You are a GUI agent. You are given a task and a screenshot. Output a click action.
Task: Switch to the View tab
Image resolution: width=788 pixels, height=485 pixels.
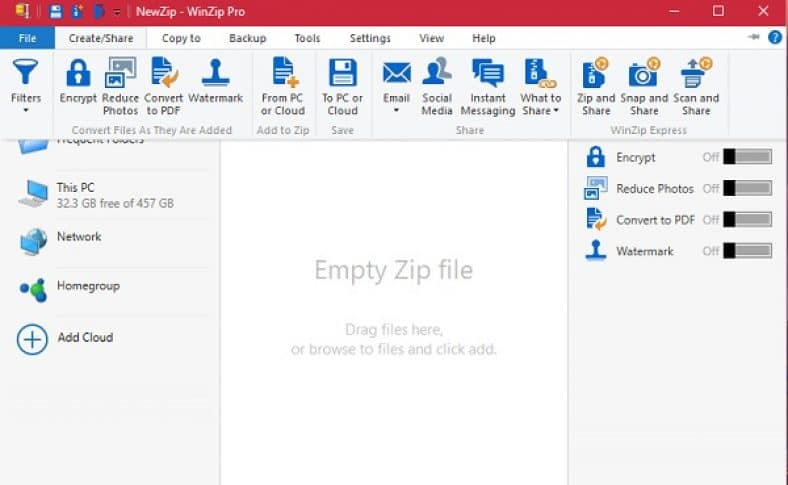point(431,38)
